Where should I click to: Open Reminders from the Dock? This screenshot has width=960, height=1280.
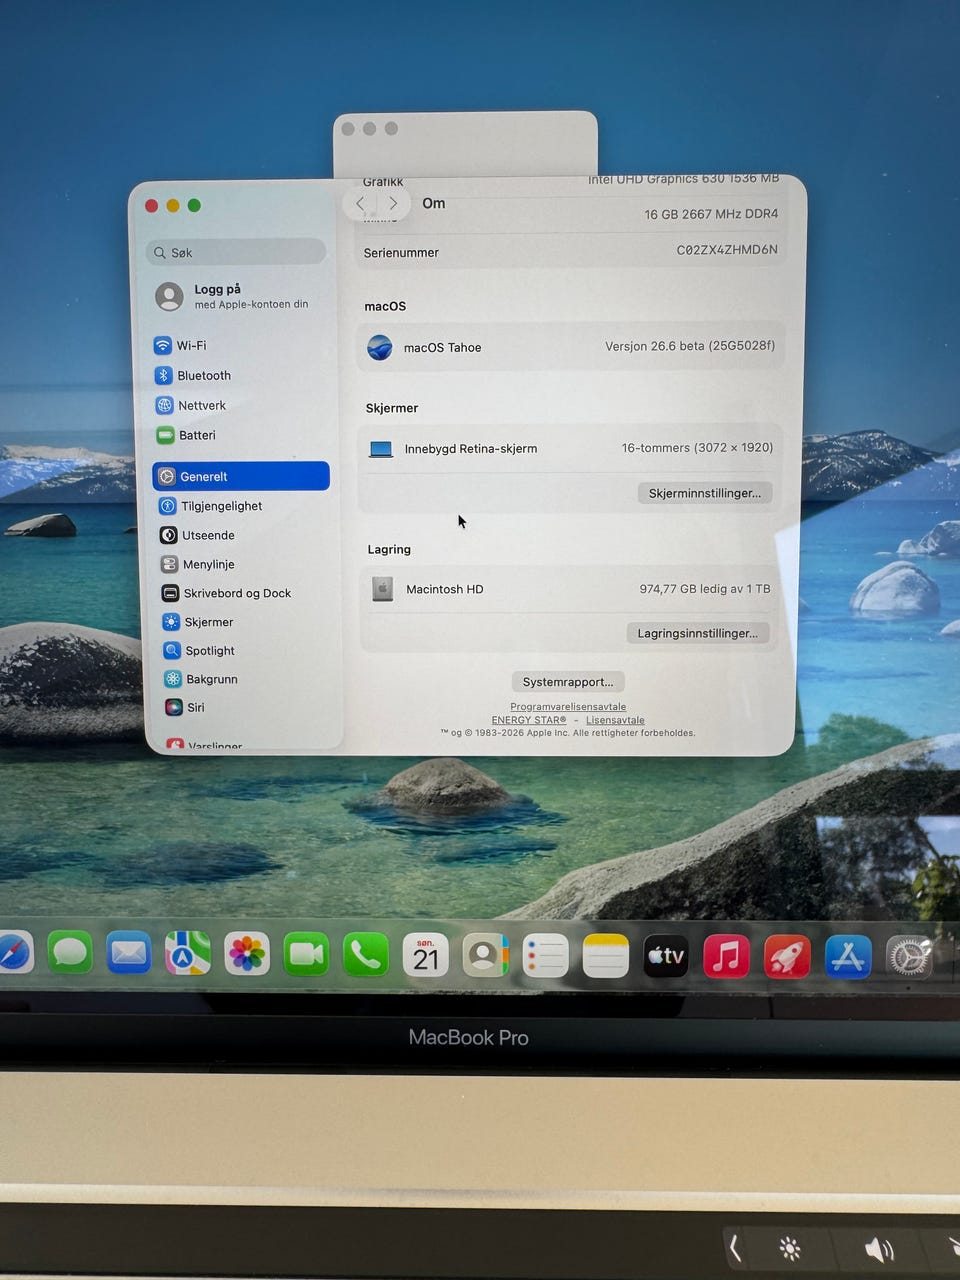tap(545, 957)
